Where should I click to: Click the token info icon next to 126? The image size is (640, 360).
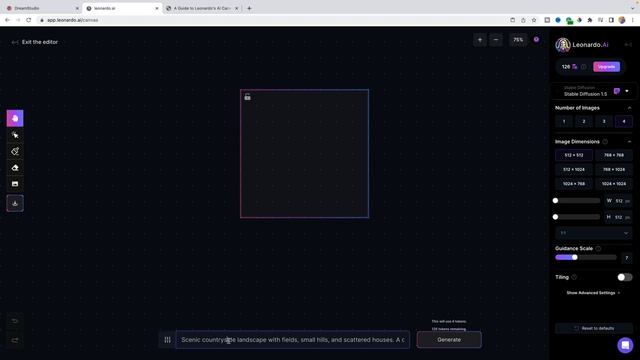coord(584,67)
